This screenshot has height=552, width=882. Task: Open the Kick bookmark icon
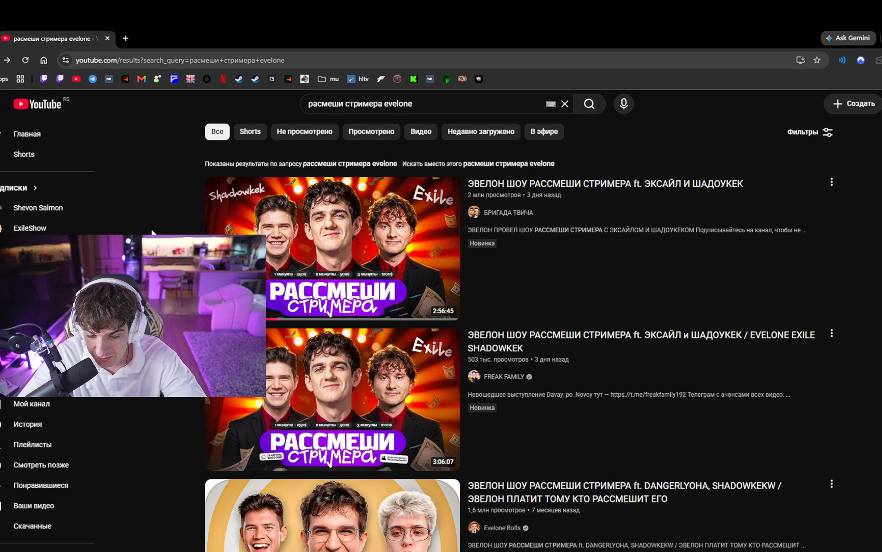point(413,79)
